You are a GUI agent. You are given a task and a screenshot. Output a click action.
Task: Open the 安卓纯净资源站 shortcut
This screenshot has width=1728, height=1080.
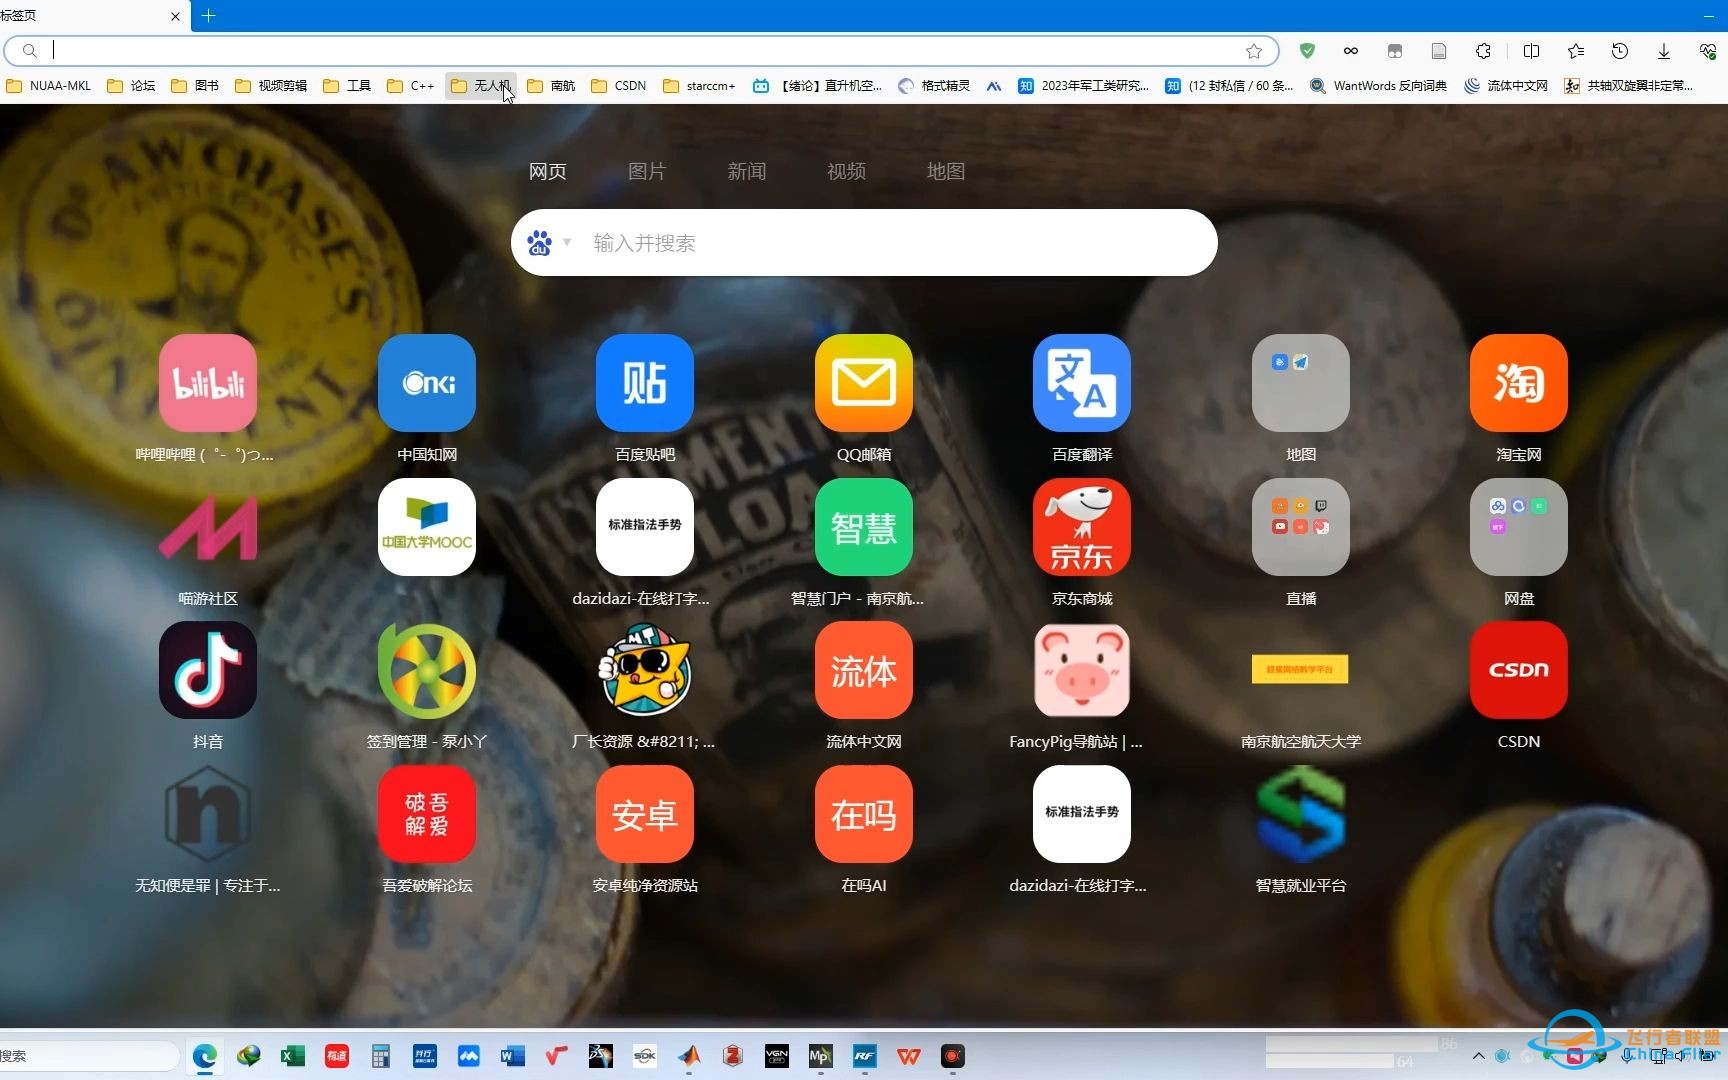coord(645,814)
